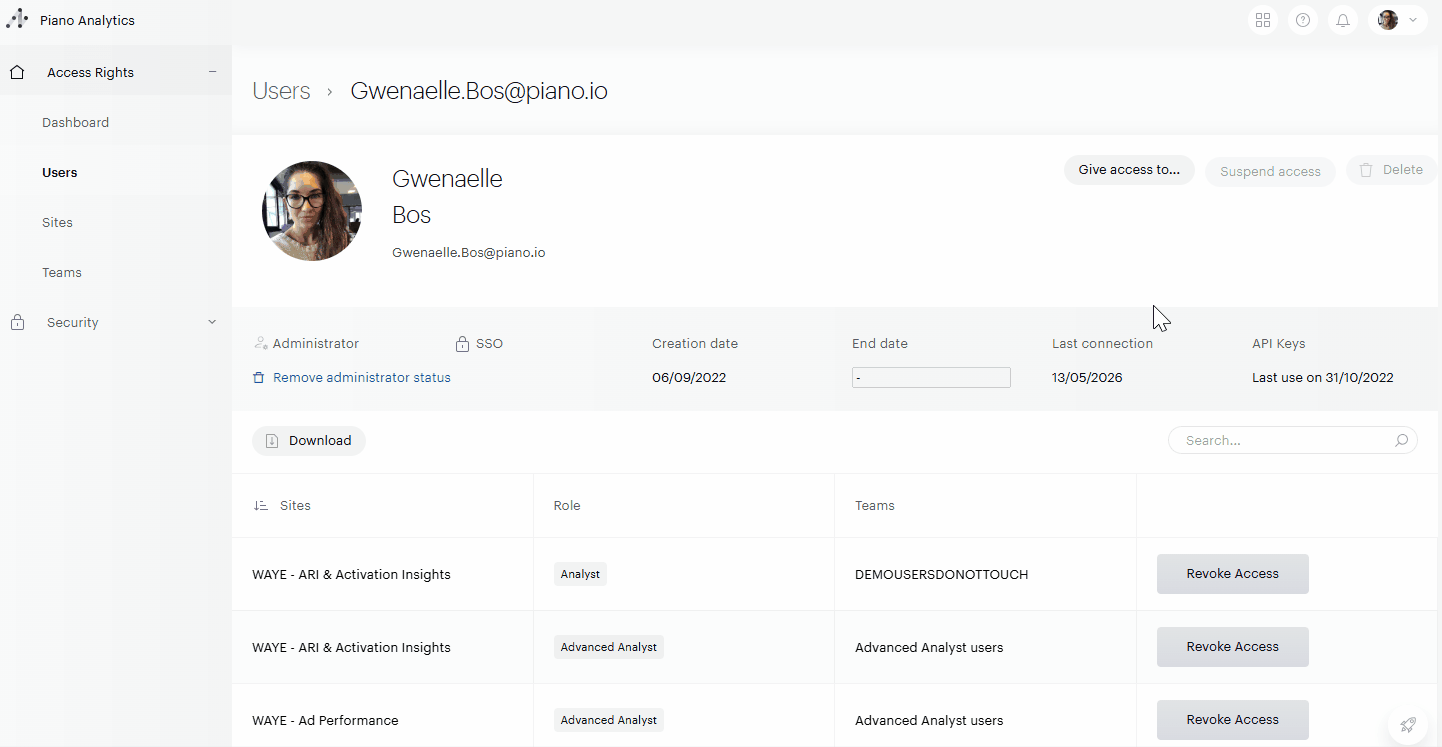Click the Role column header
Image resolution: width=1442 pixels, height=747 pixels.
tap(567, 505)
